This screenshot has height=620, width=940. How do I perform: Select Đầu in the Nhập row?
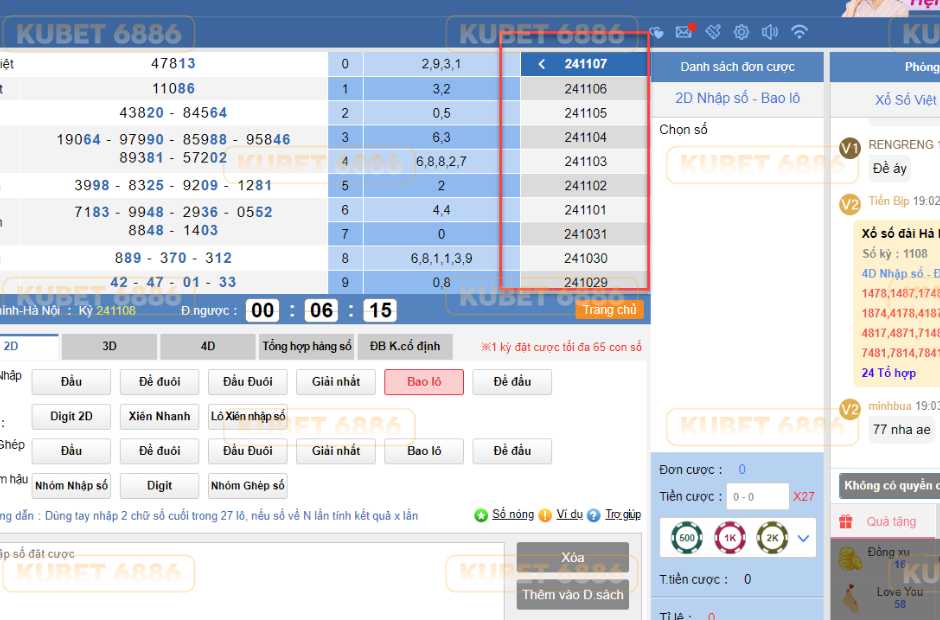click(x=71, y=382)
